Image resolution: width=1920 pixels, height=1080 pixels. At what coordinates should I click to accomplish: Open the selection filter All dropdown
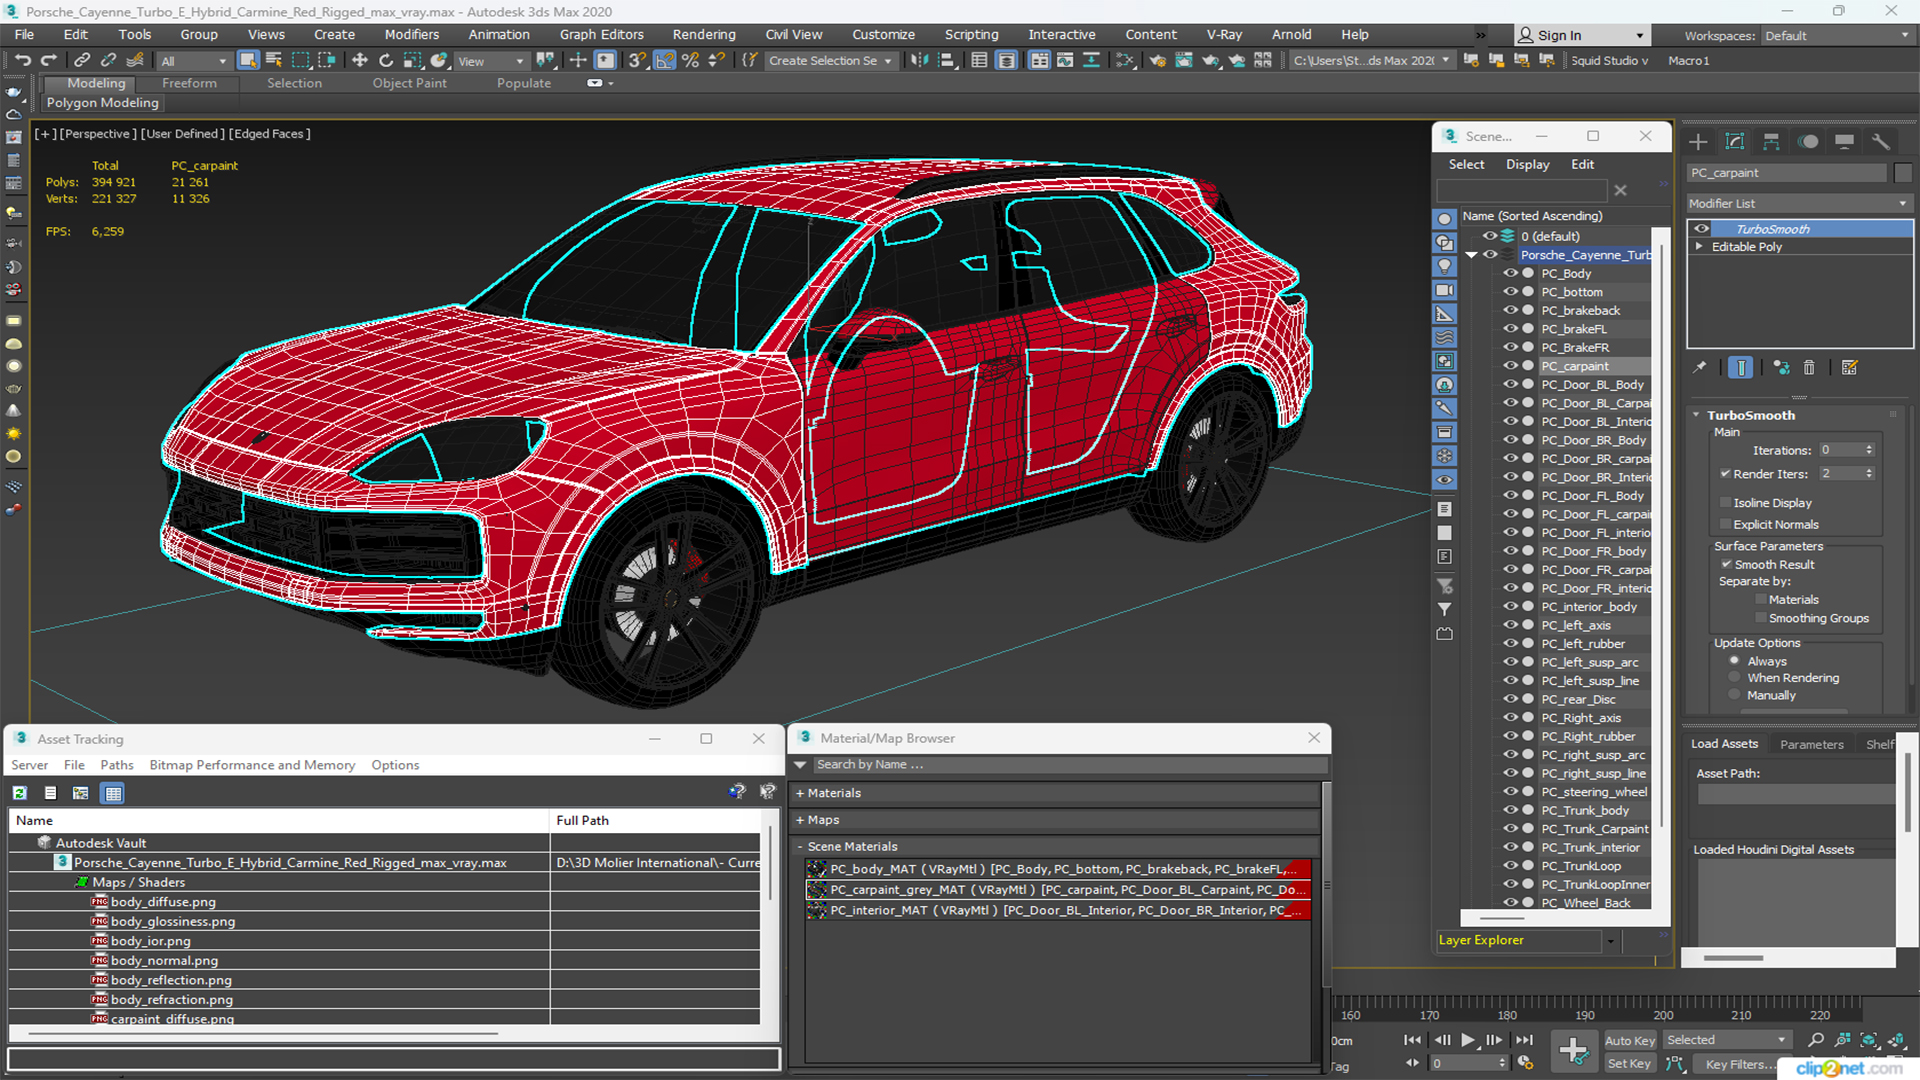point(194,61)
